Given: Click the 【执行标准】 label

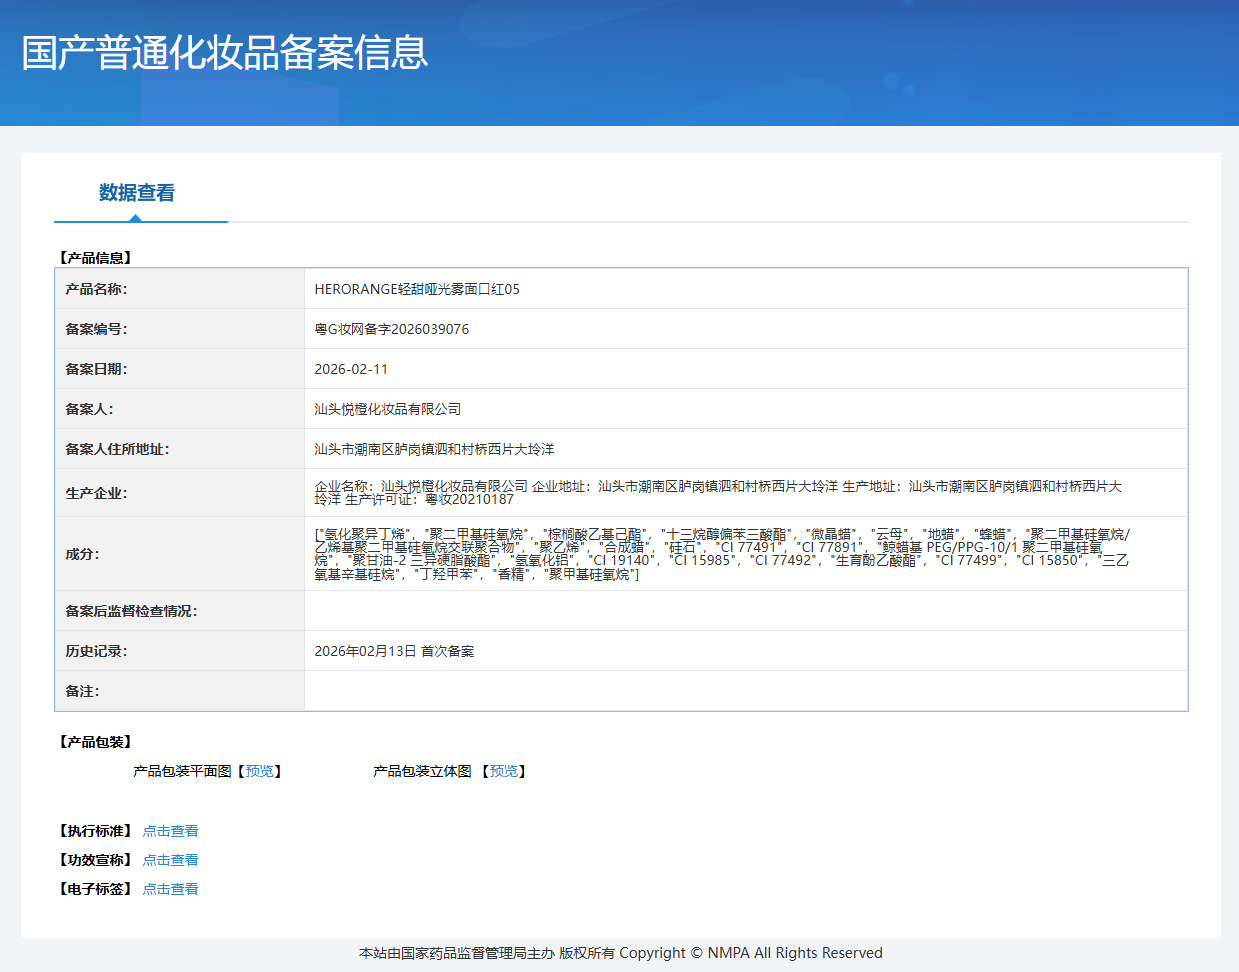Looking at the screenshot, I should tap(95, 831).
